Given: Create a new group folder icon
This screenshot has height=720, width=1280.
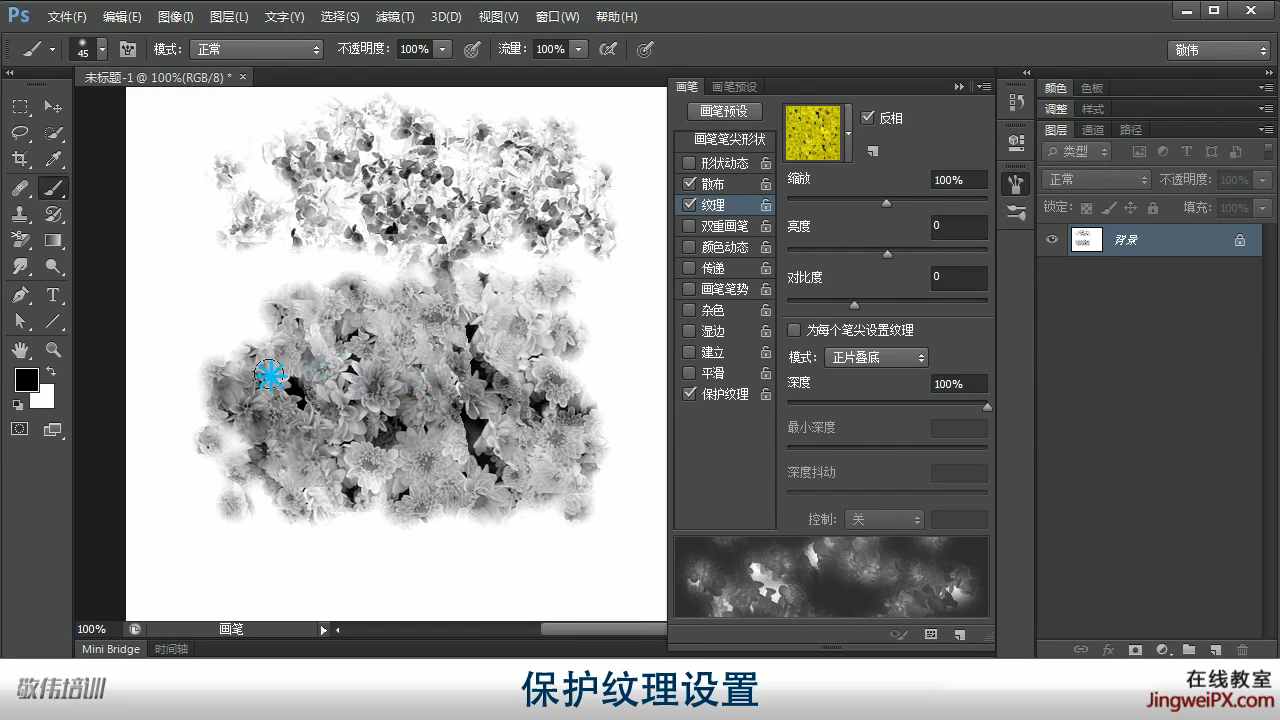Looking at the screenshot, I should tap(1189, 649).
